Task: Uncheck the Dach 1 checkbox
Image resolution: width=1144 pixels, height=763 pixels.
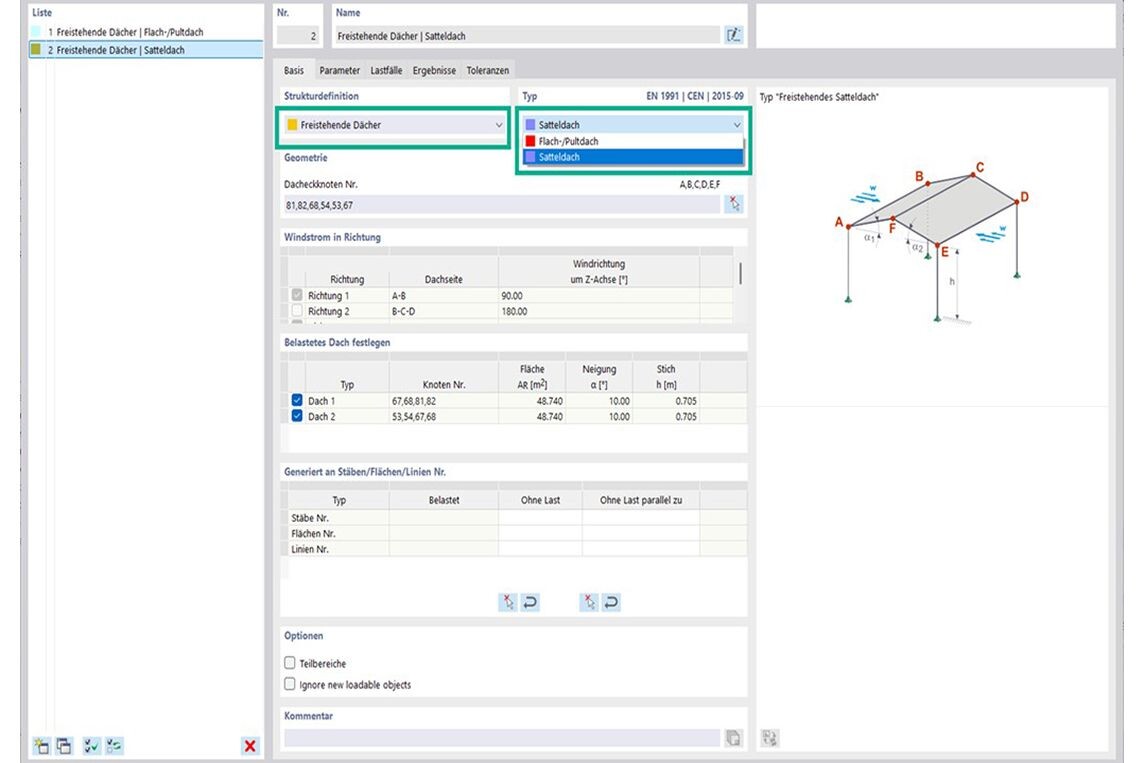Action: pos(296,401)
